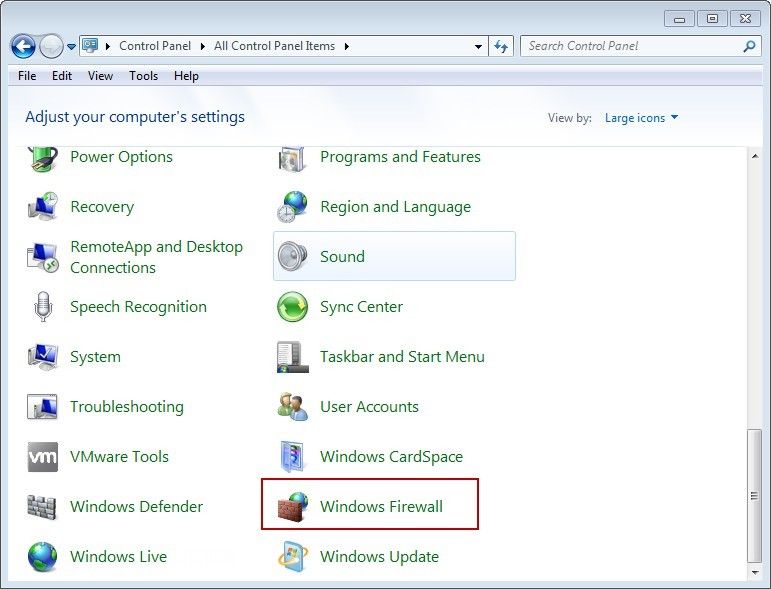Screen dimensions: 771x589
Task: Open the Edit menu
Action: click(62, 76)
